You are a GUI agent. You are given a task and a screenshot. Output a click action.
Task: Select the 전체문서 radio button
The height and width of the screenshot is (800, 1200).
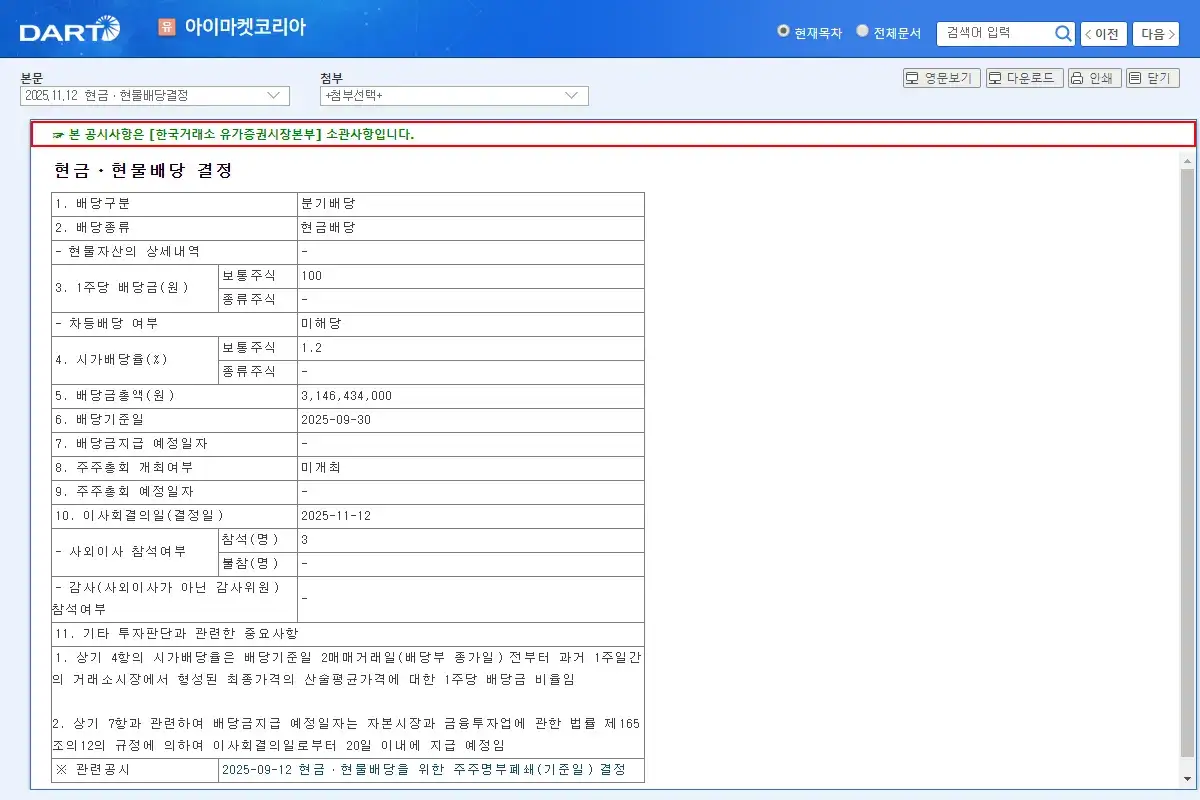(x=862, y=31)
